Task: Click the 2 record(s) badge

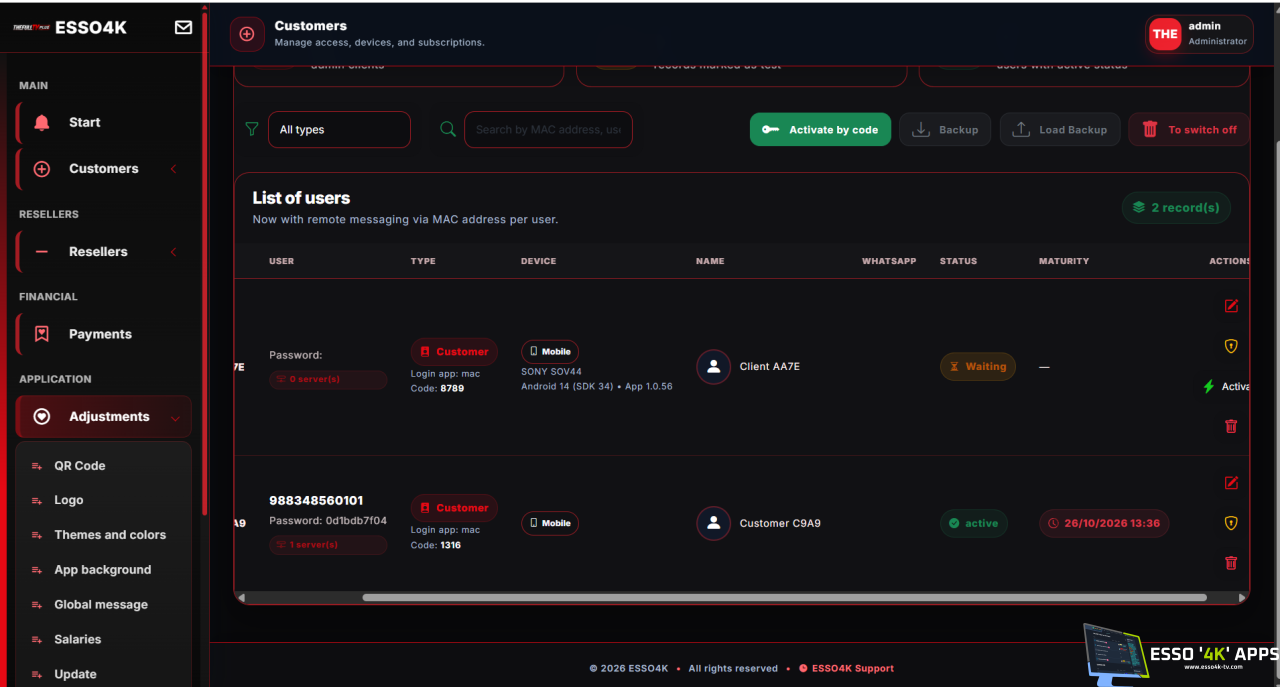Action: (1176, 208)
